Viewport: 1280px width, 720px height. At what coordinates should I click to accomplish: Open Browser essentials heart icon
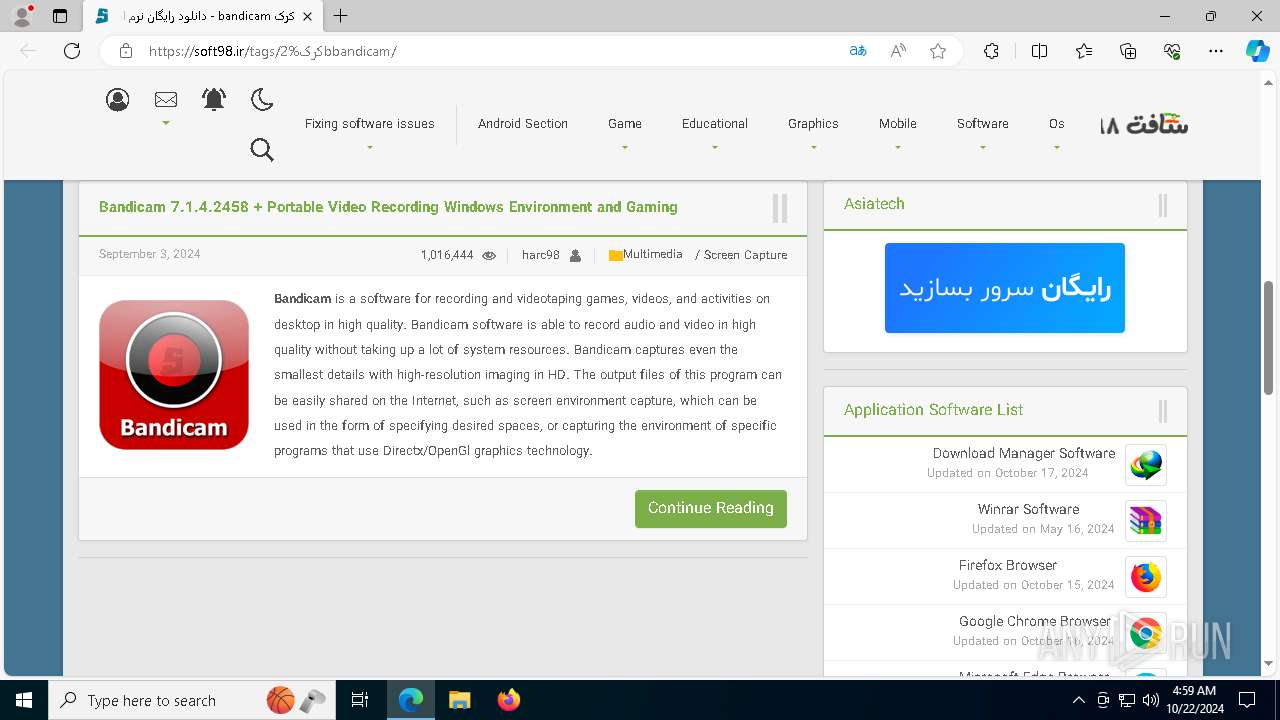[1172, 51]
